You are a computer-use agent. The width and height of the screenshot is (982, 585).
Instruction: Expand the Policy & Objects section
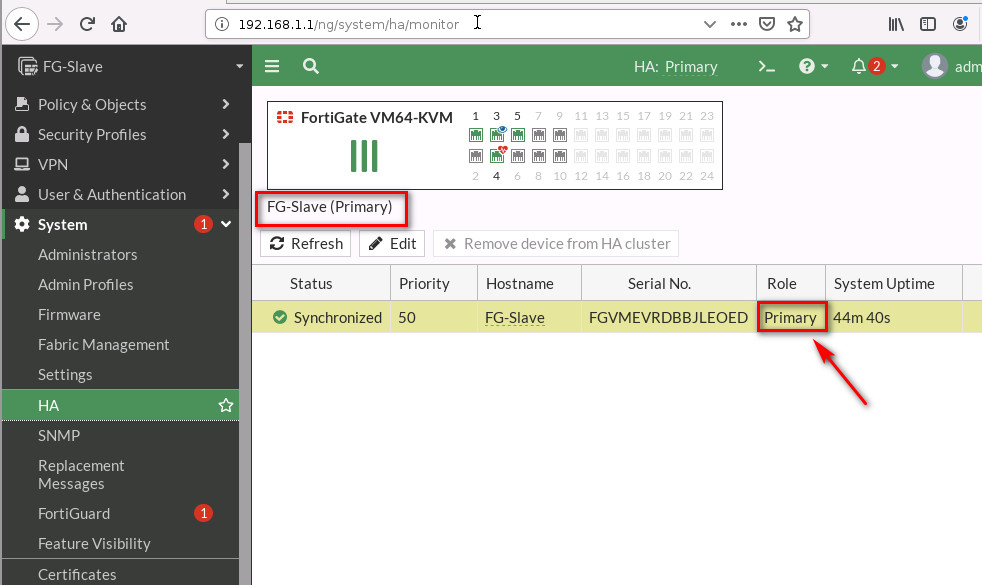[92, 104]
